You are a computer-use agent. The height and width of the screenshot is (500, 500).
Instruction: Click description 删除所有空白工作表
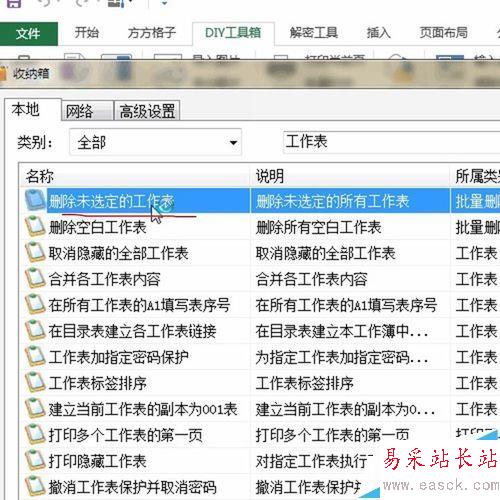point(318,228)
